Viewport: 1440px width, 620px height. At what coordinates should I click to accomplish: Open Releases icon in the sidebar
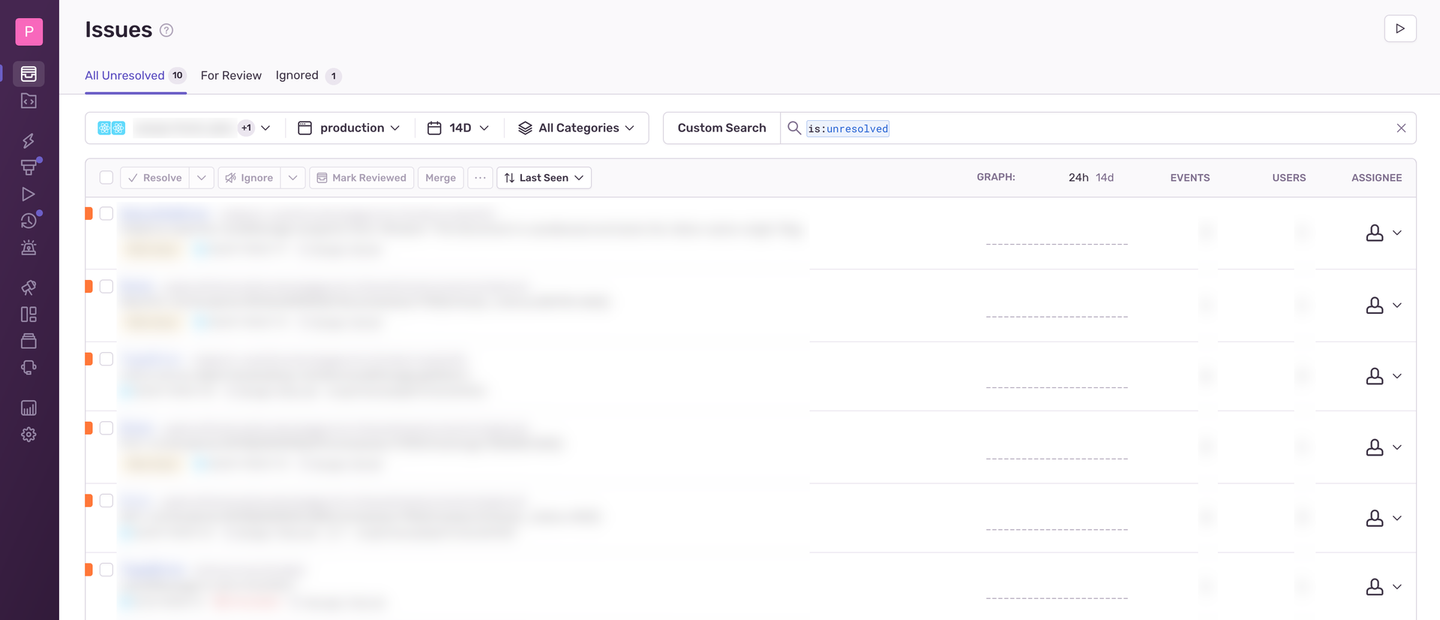[x=29, y=341]
